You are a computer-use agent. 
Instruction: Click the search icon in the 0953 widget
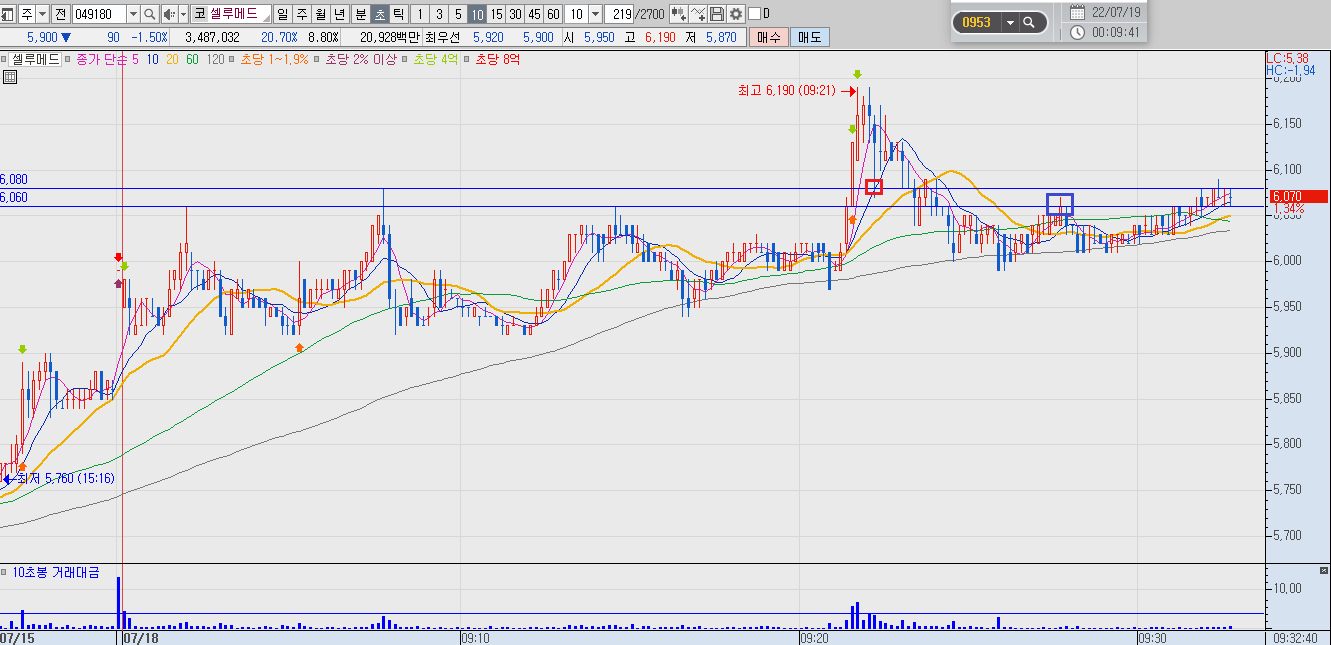pyautogui.click(x=1028, y=22)
